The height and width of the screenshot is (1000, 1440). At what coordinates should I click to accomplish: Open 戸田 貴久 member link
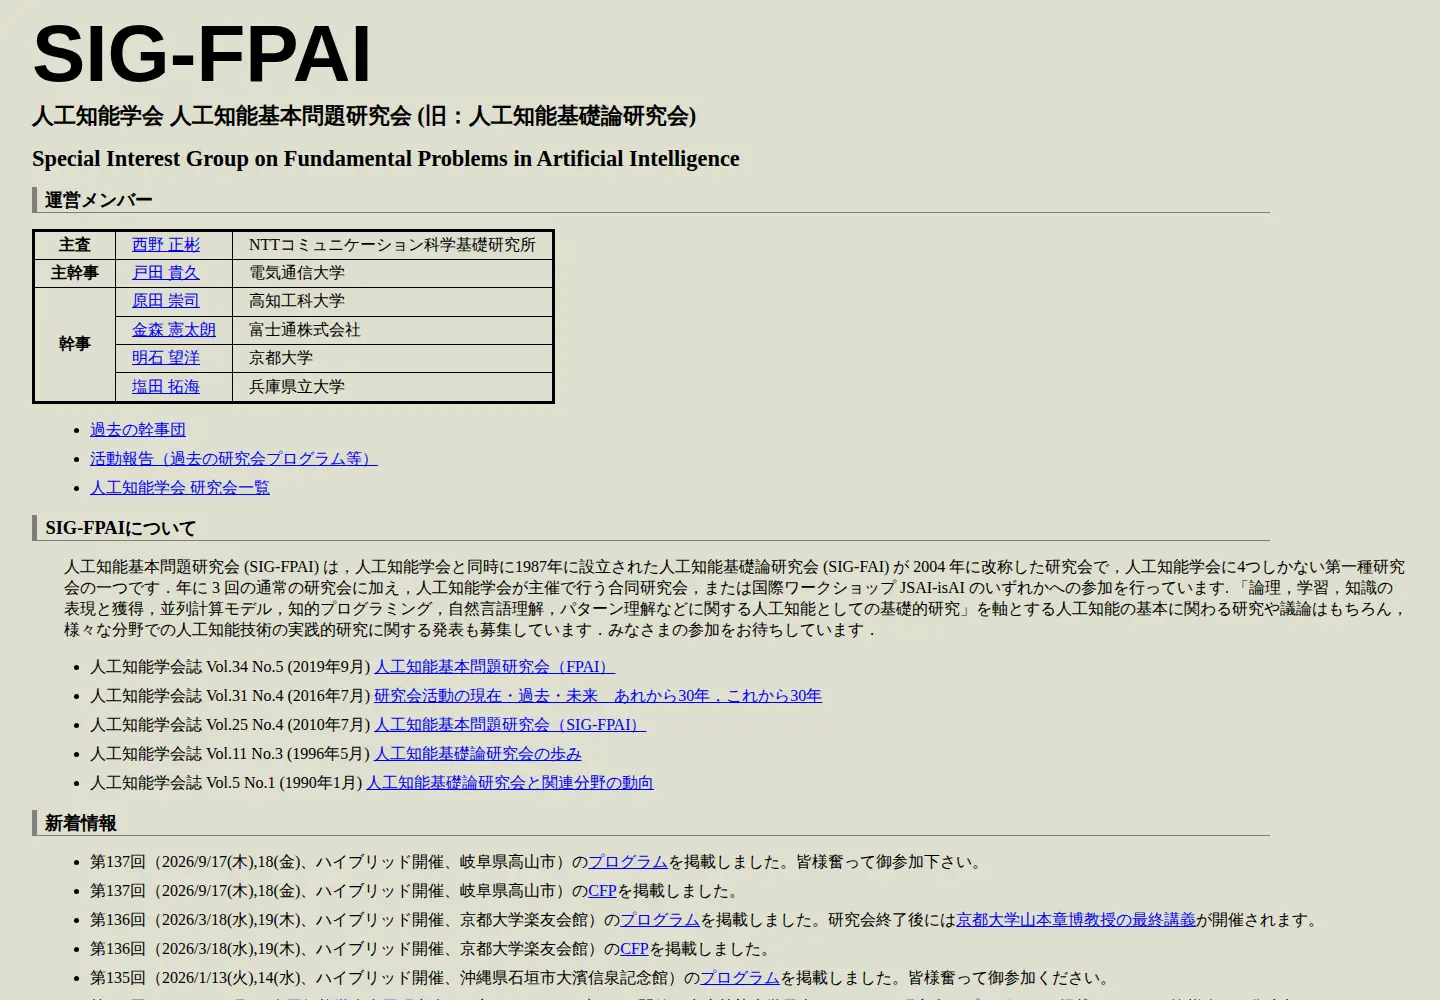[166, 273]
